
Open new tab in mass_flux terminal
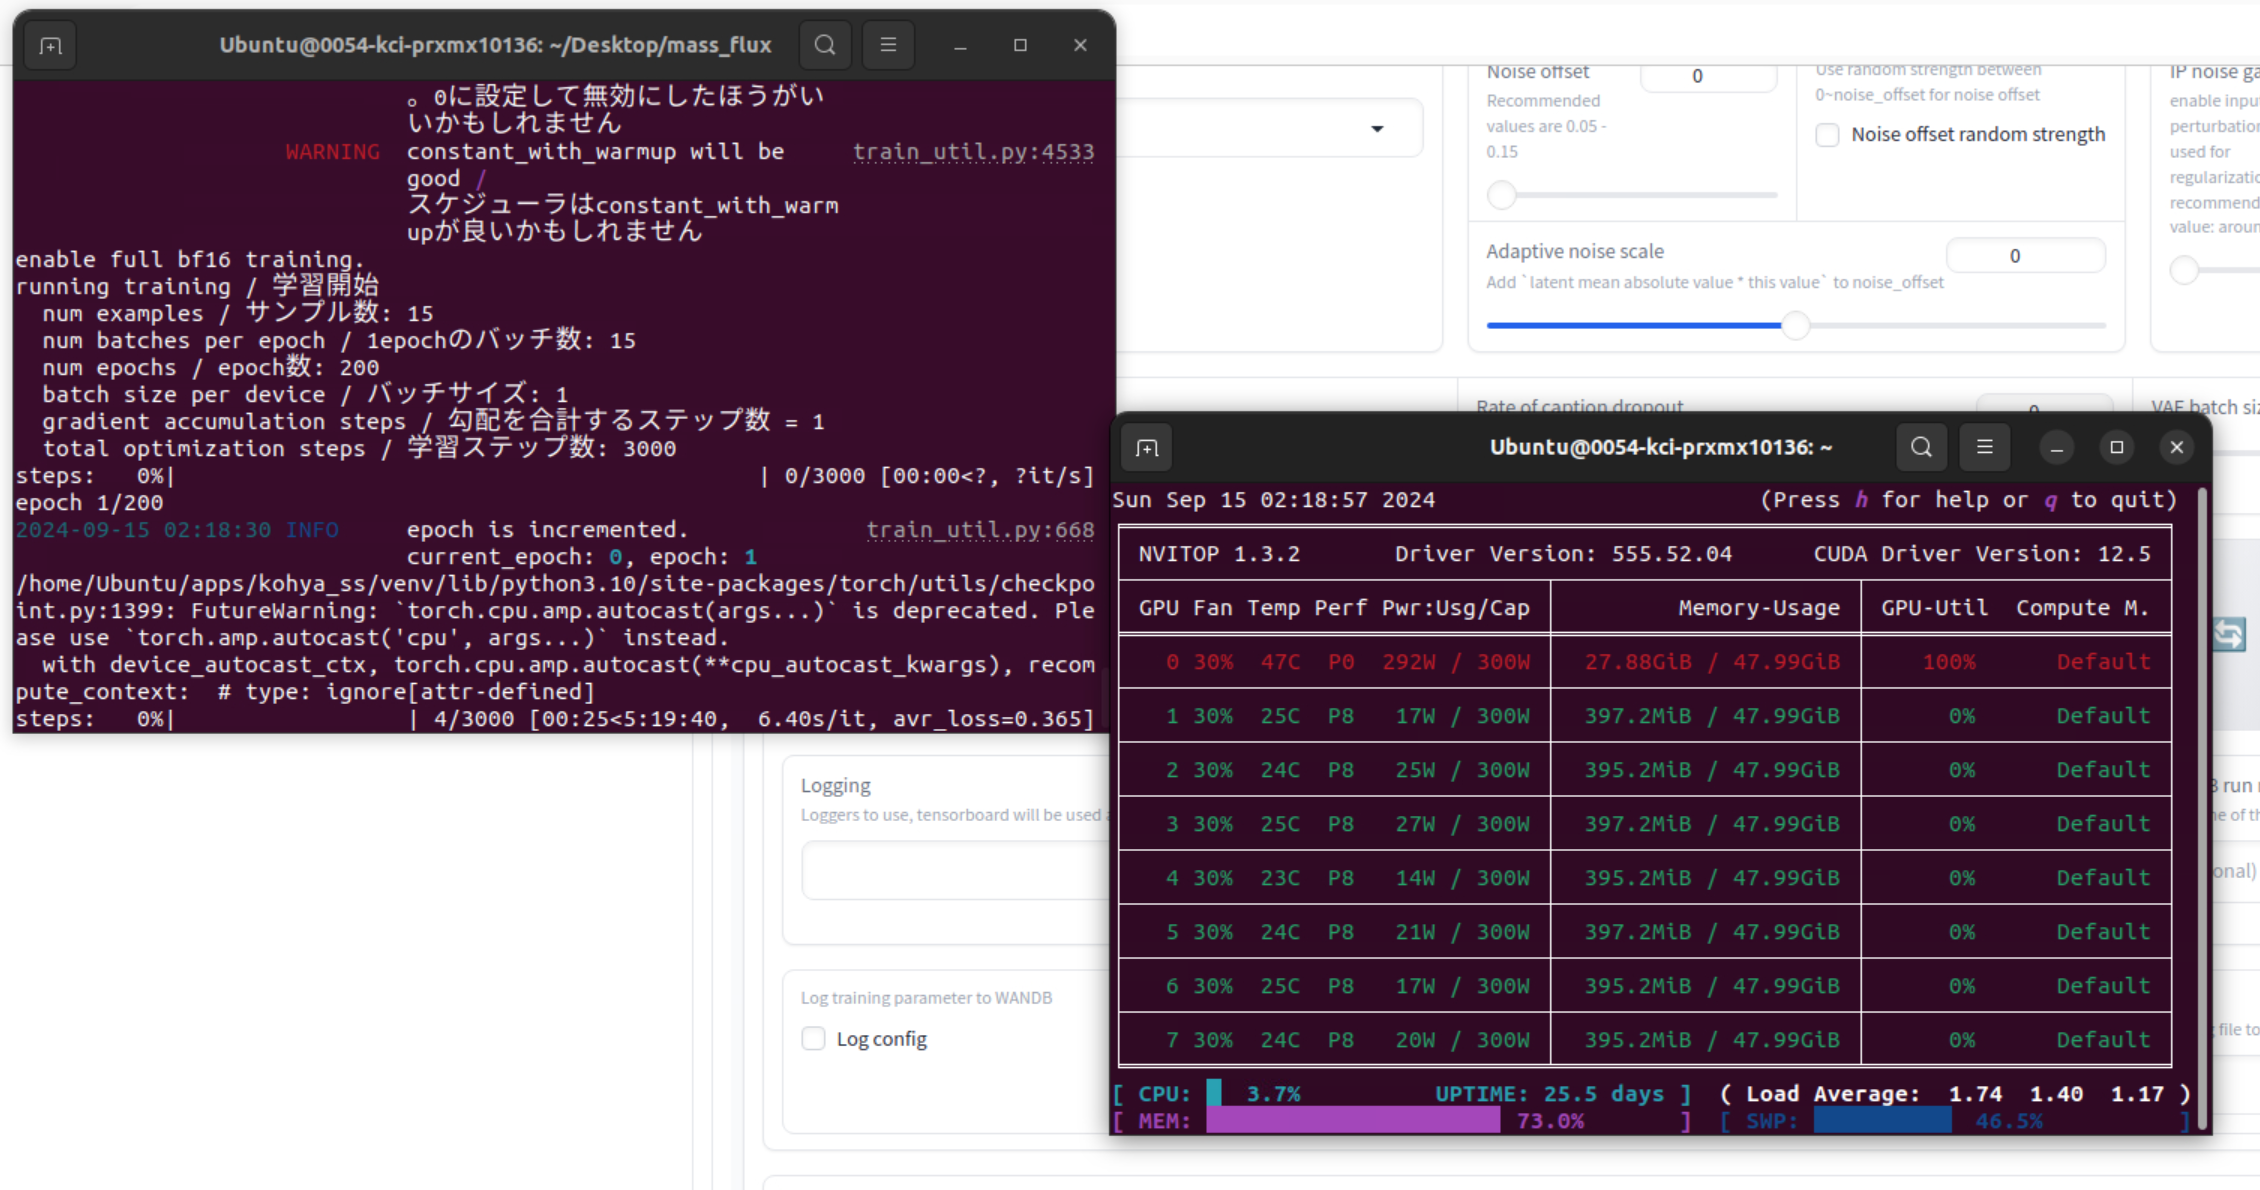[x=50, y=46]
